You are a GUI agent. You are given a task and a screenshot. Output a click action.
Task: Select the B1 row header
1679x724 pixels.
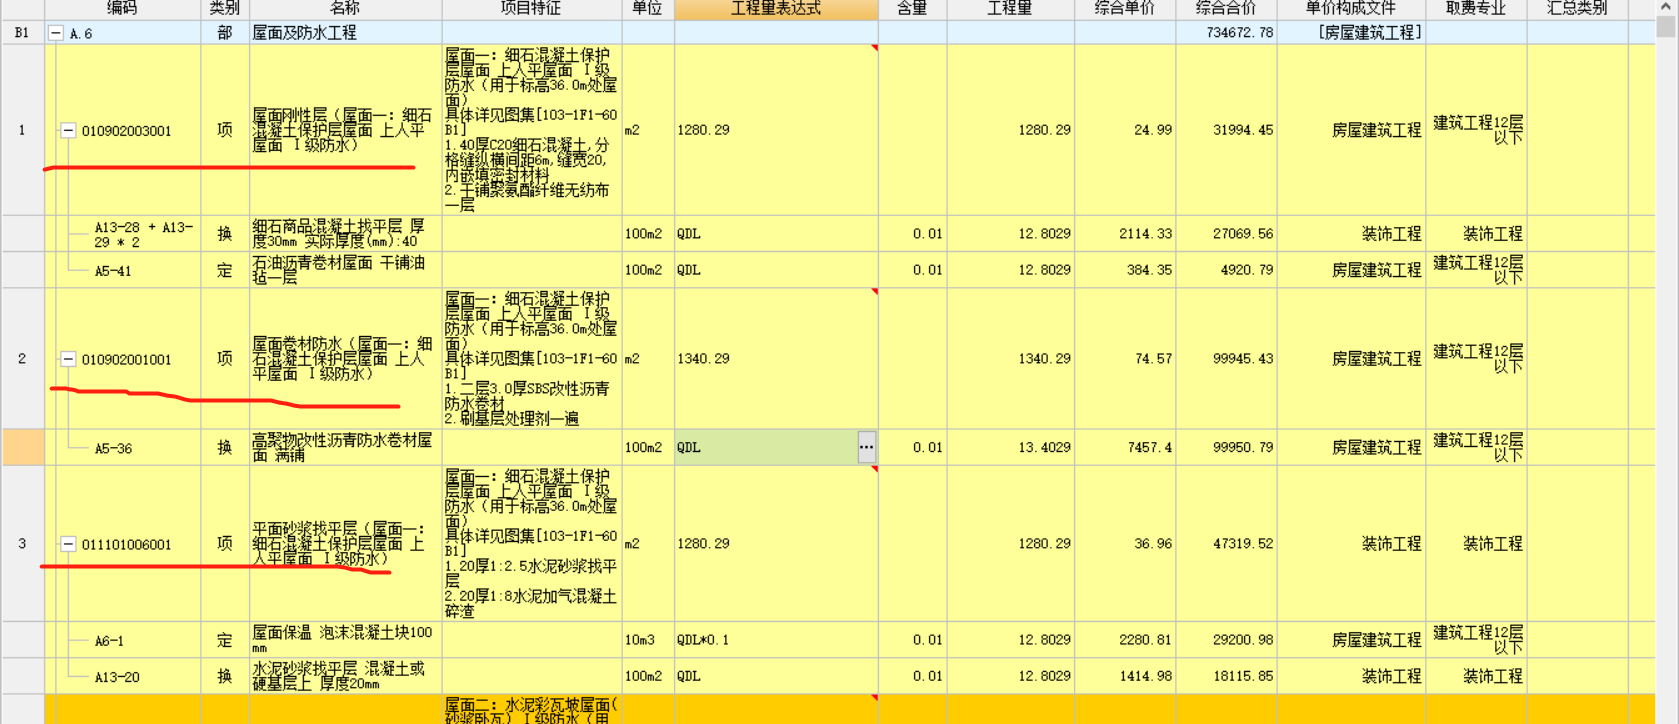point(22,33)
